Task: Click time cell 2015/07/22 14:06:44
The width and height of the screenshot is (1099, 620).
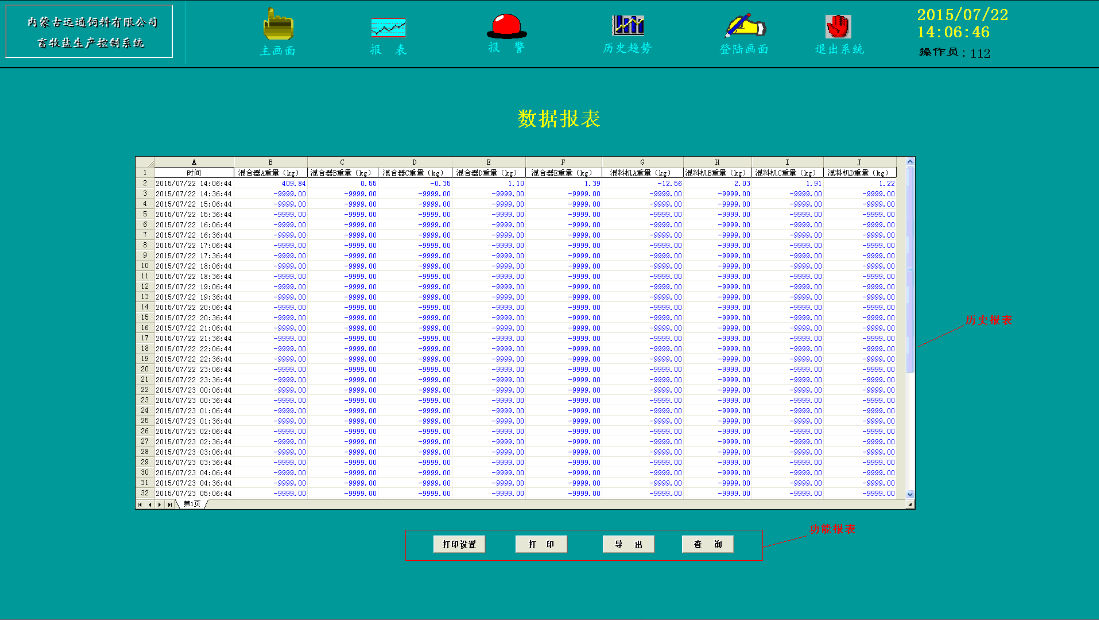Action: coord(194,184)
